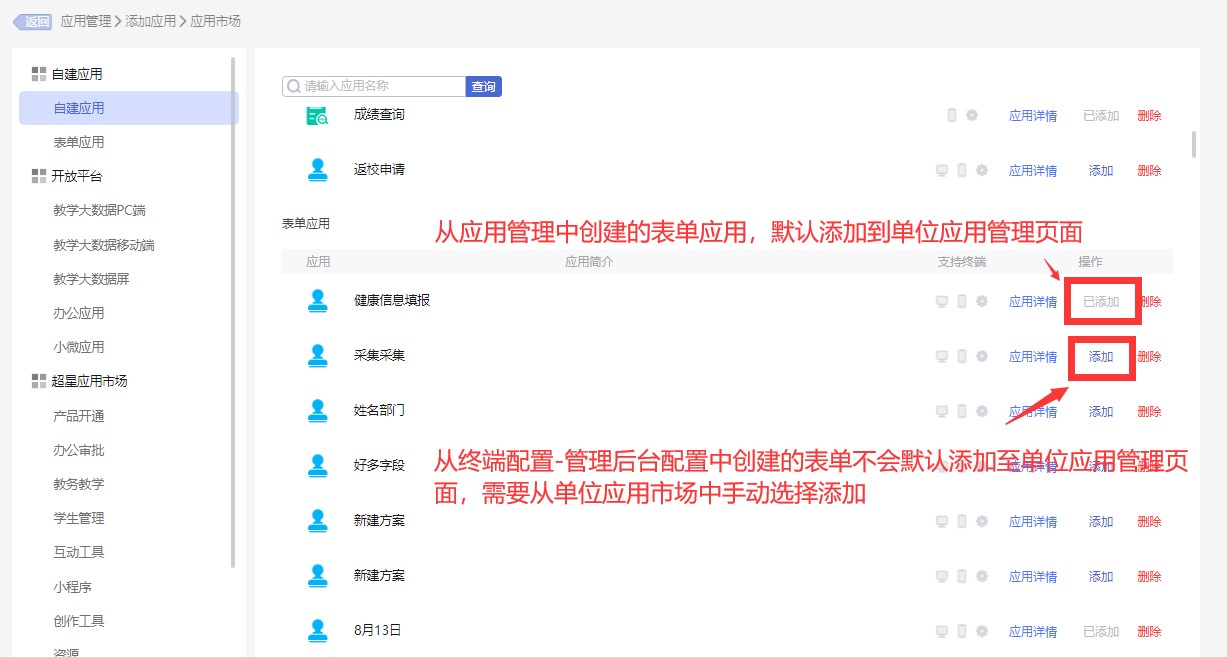
Task: Click the mobile terminal icon for 成绩查询
Action: pyautogui.click(x=952, y=115)
